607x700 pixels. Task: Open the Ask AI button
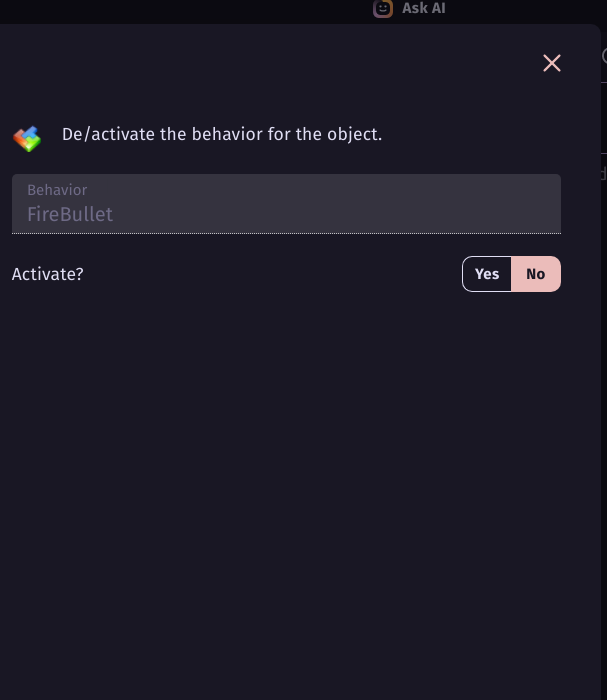(410, 8)
